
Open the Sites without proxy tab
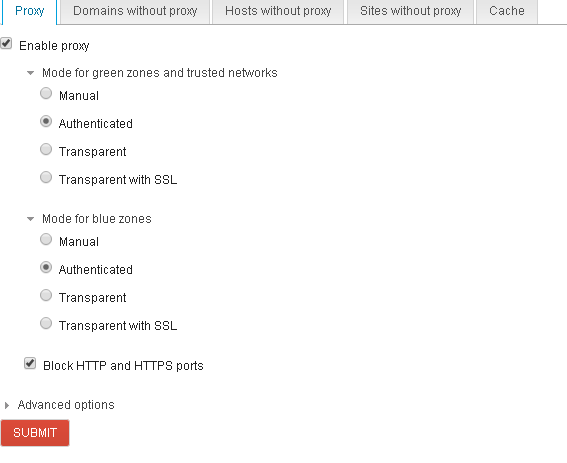coord(410,12)
